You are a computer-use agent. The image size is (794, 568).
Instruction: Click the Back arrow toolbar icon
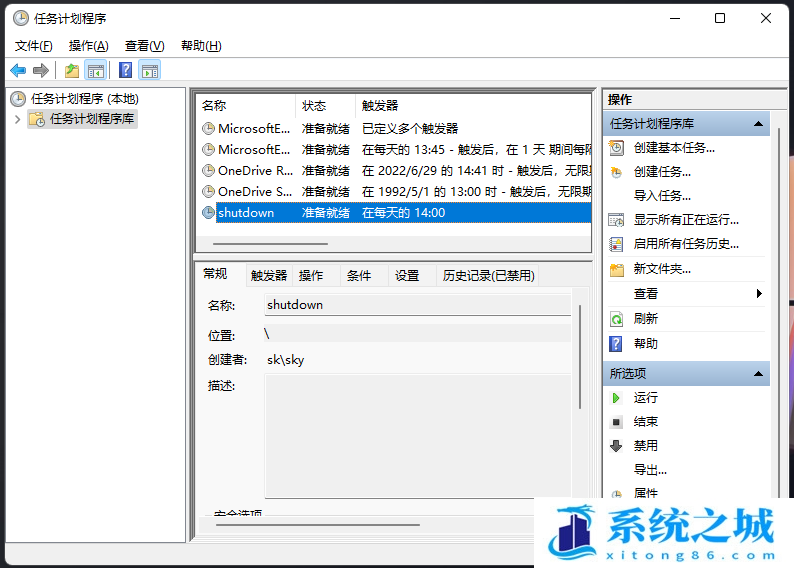[18, 70]
